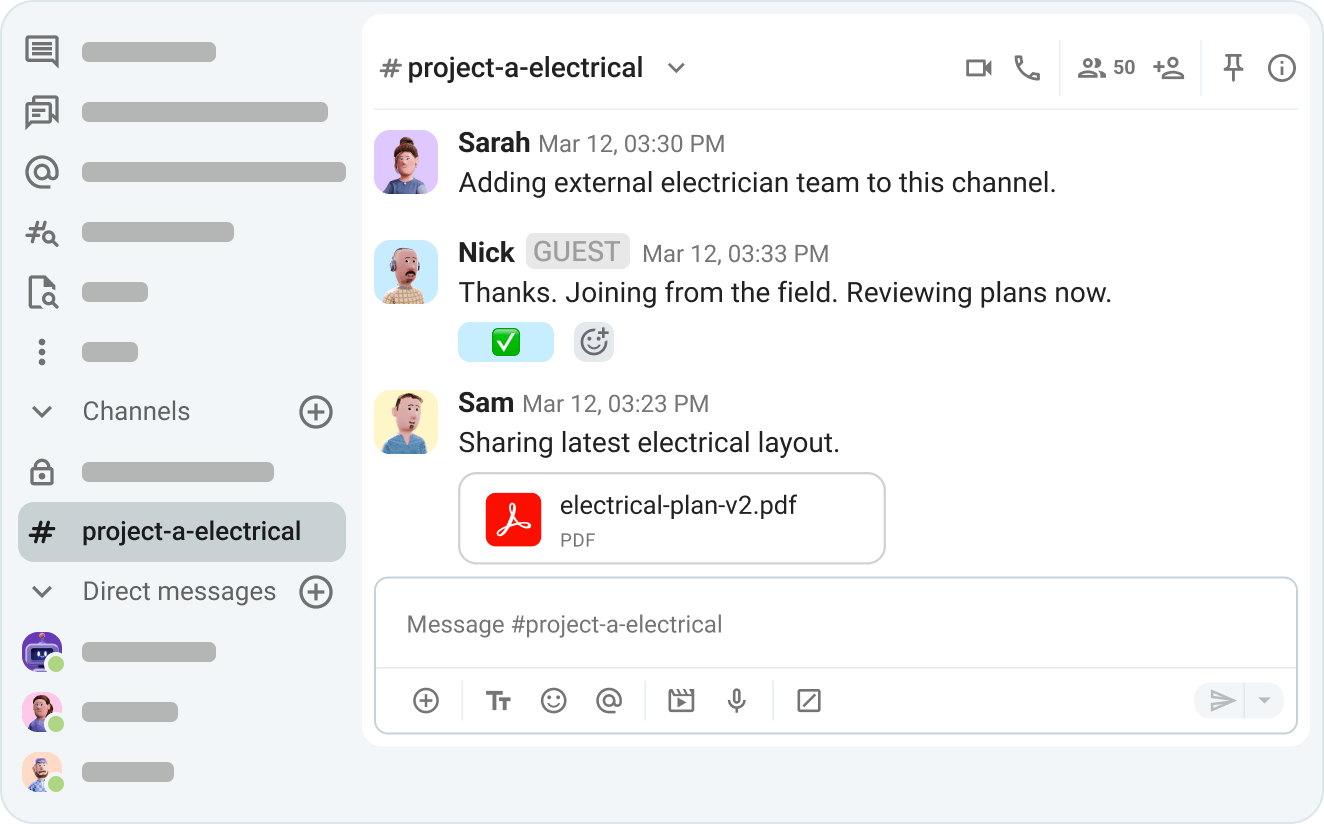Toggle text formatting options

(498, 701)
